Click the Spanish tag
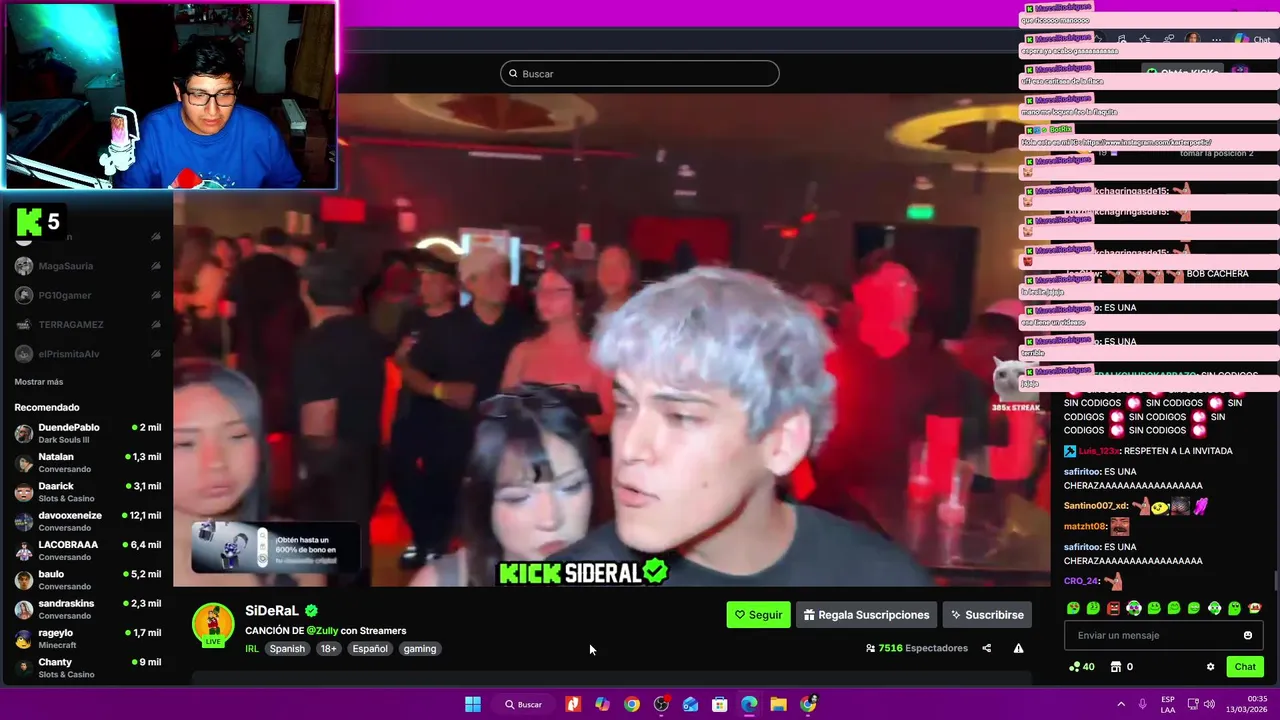Viewport: 1280px width, 720px height. point(287,649)
